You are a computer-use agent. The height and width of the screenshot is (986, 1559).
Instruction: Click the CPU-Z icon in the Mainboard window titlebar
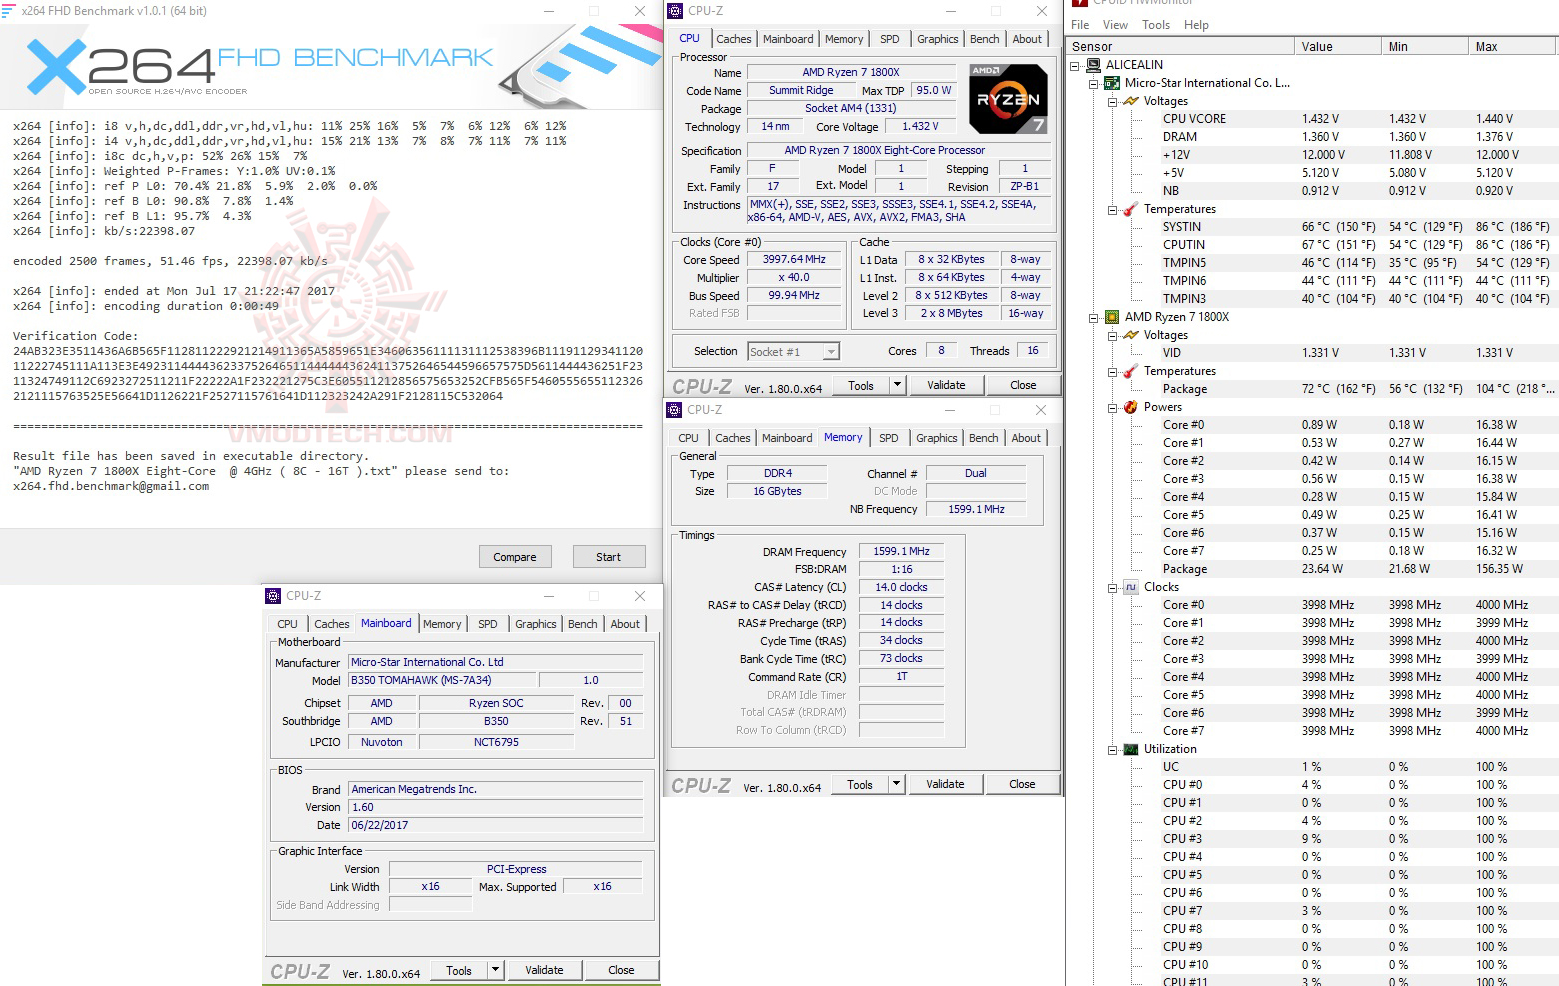point(272,595)
